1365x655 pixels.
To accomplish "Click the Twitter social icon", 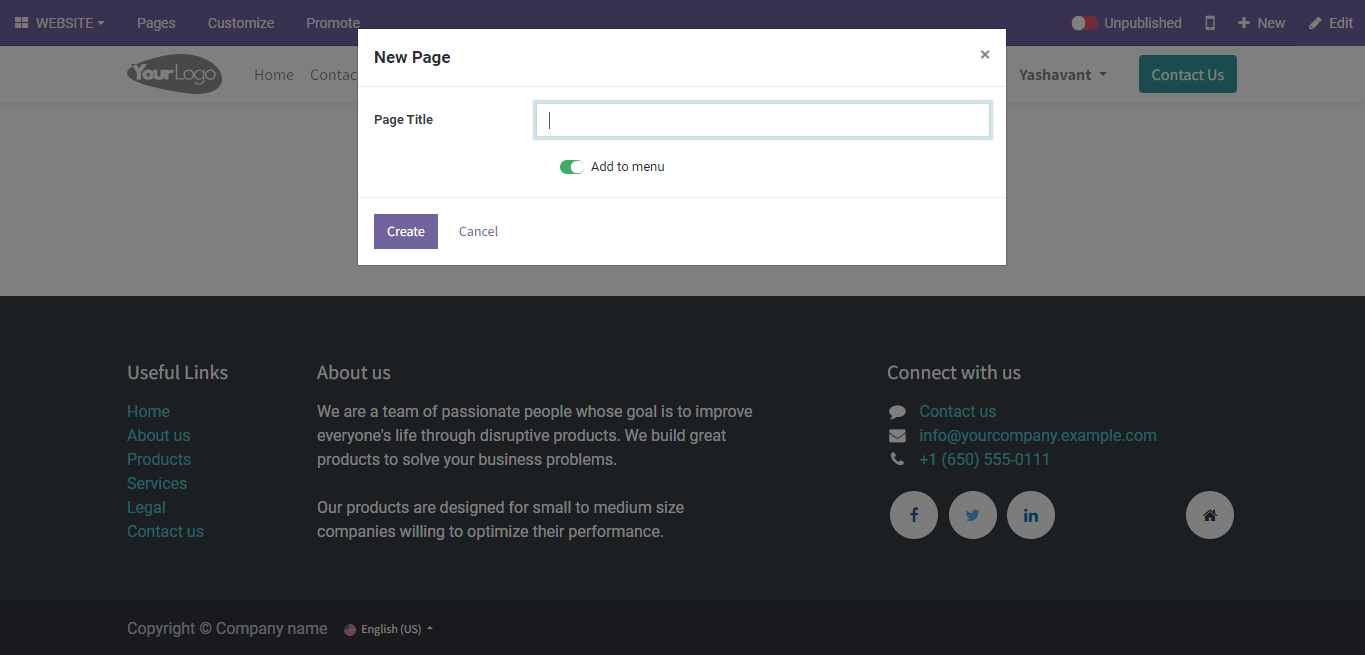I will coord(972,515).
